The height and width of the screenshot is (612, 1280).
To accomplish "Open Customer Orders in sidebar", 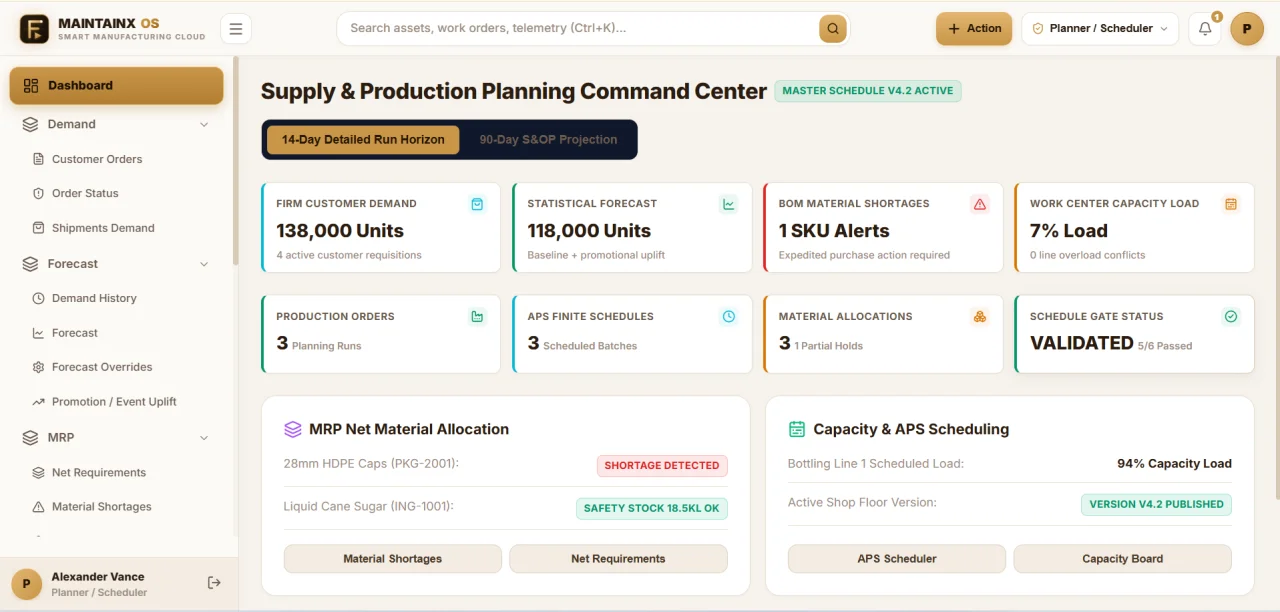I will click(97, 159).
